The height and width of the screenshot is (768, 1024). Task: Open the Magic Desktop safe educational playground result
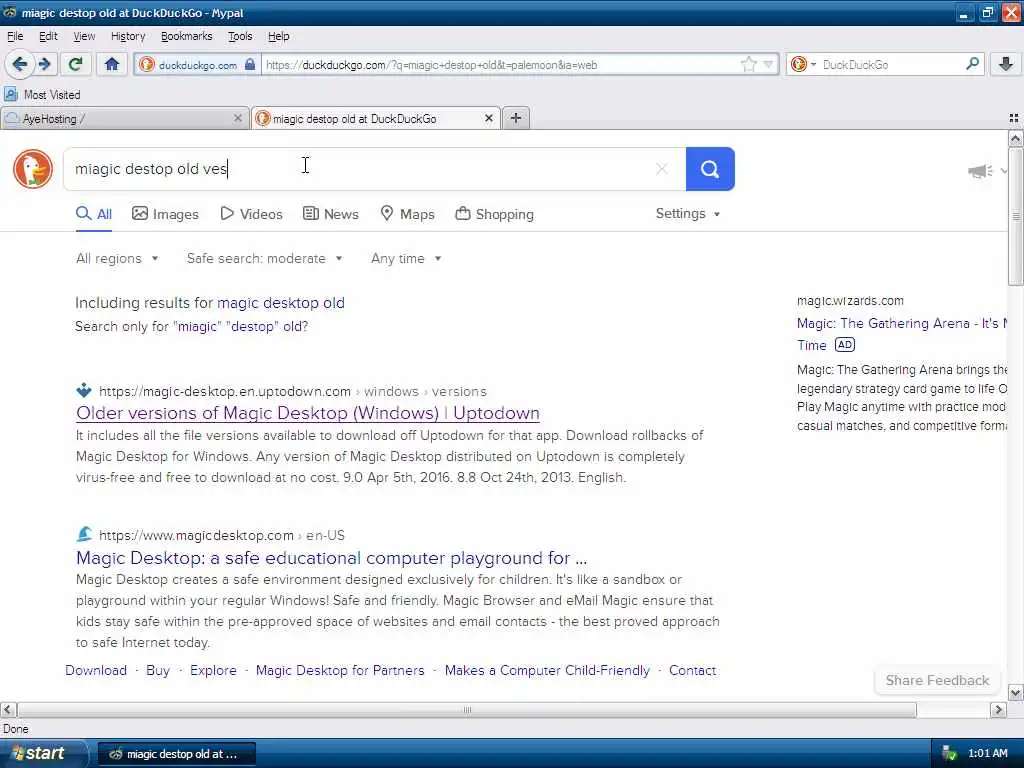click(332, 558)
